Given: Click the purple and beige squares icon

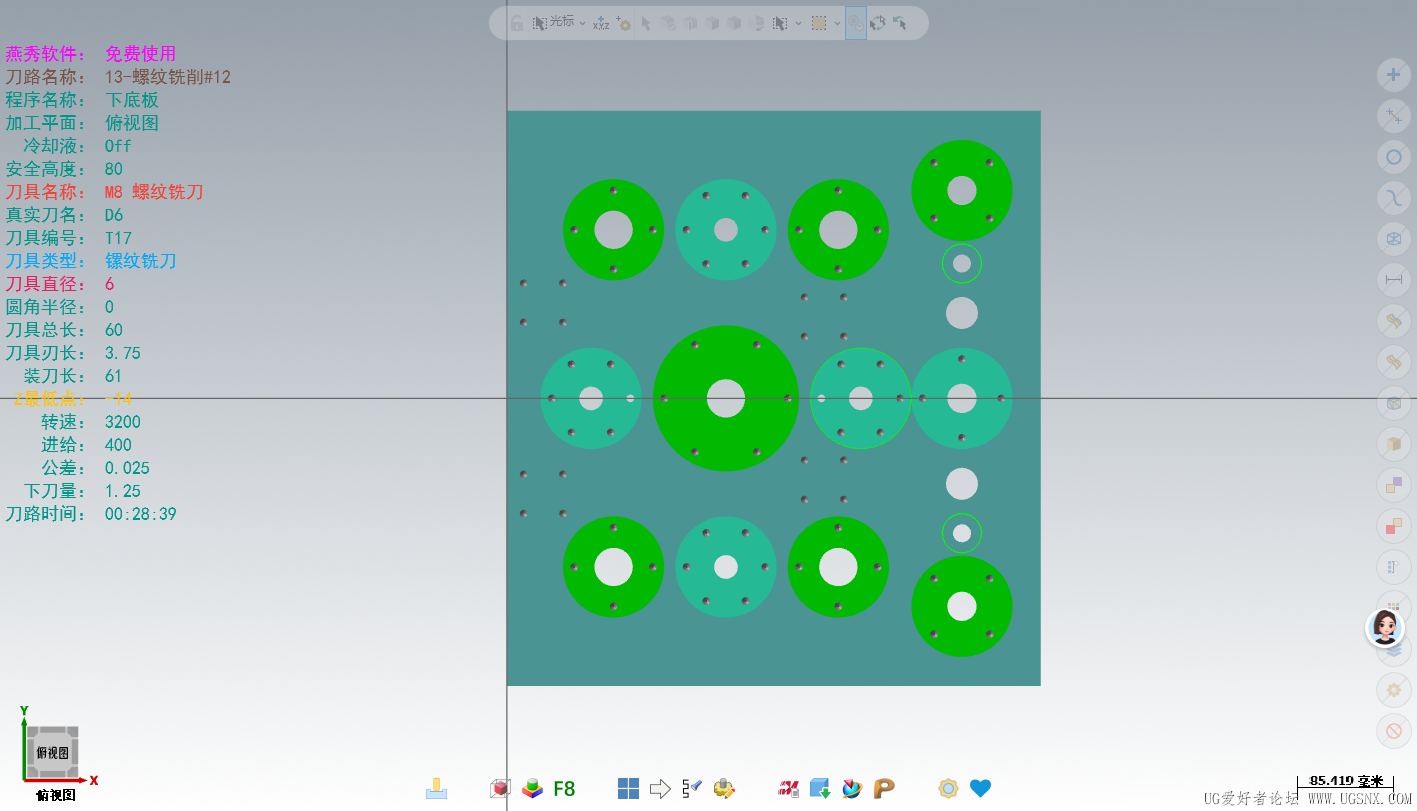Looking at the screenshot, I should tap(1393, 486).
